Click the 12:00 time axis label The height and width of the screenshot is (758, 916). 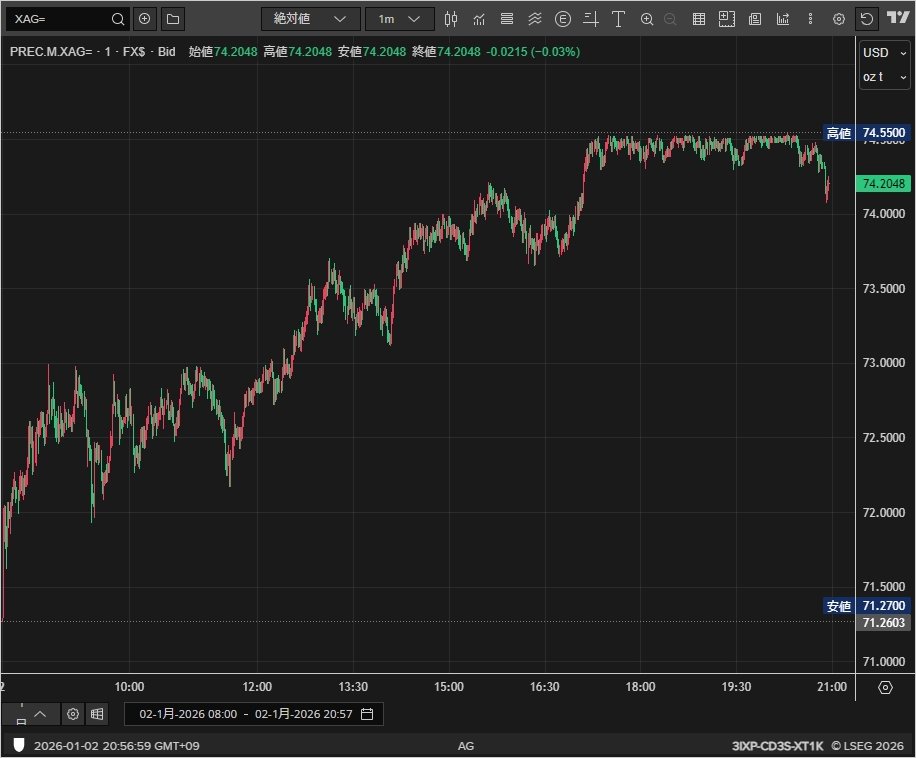(257, 687)
